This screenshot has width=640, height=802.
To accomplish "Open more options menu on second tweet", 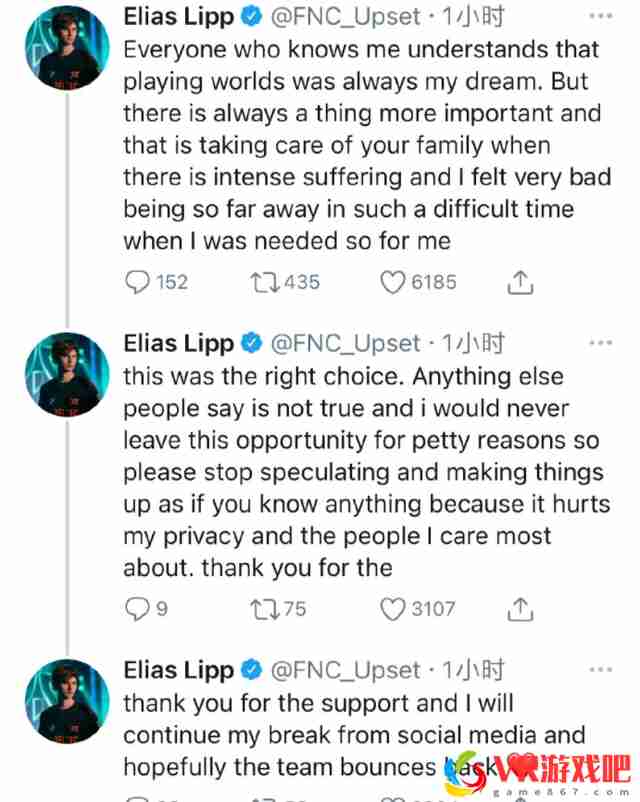I will click(601, 343).
